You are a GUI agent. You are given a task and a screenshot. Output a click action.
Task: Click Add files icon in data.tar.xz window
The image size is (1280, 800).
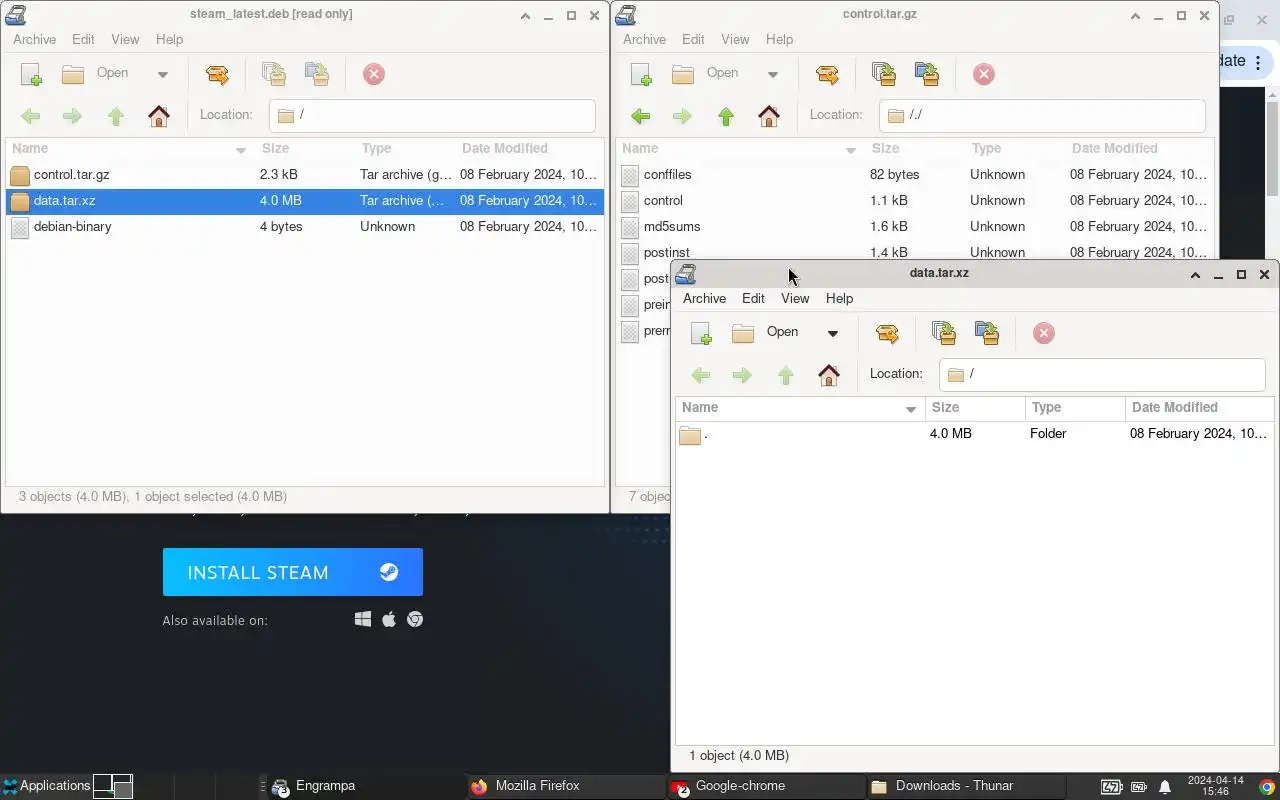tap(943, 333)
